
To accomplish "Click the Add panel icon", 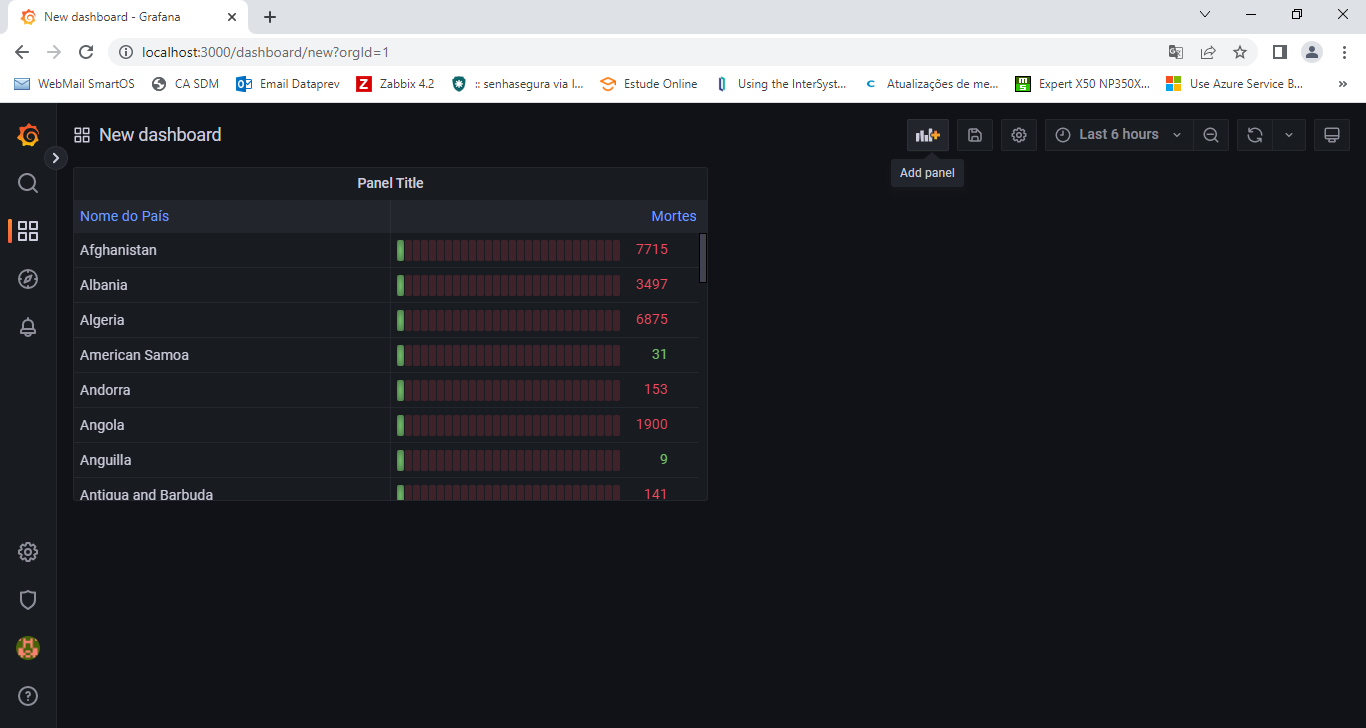I will [928, 135].
